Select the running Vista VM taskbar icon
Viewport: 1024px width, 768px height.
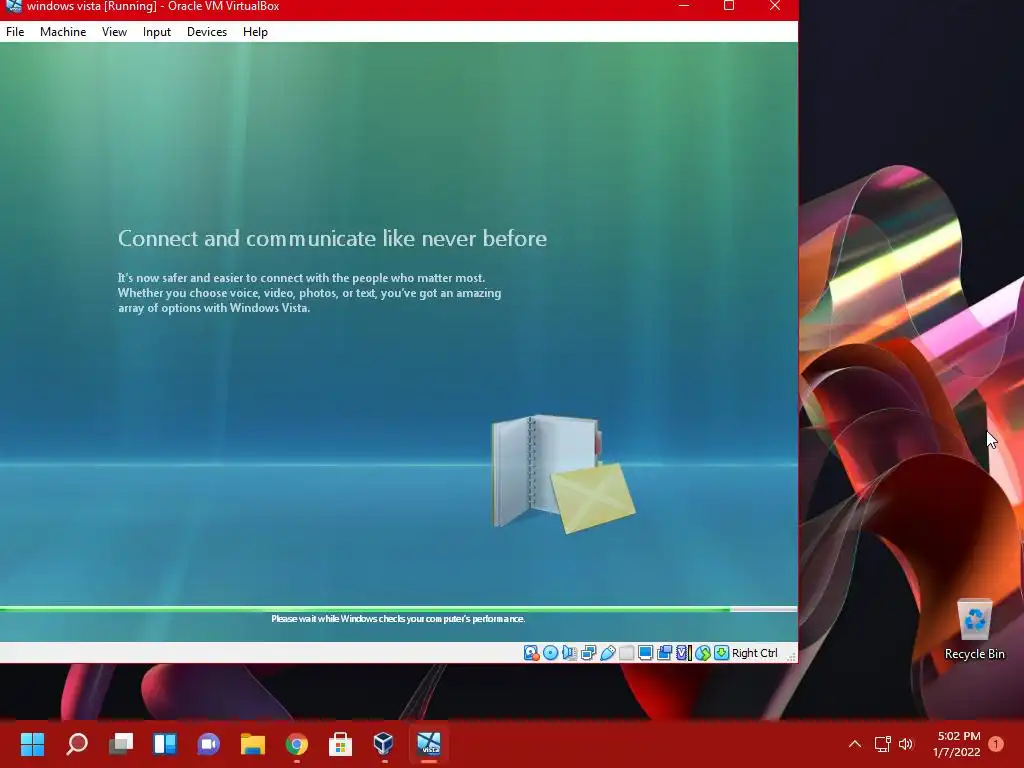[429, 744]
